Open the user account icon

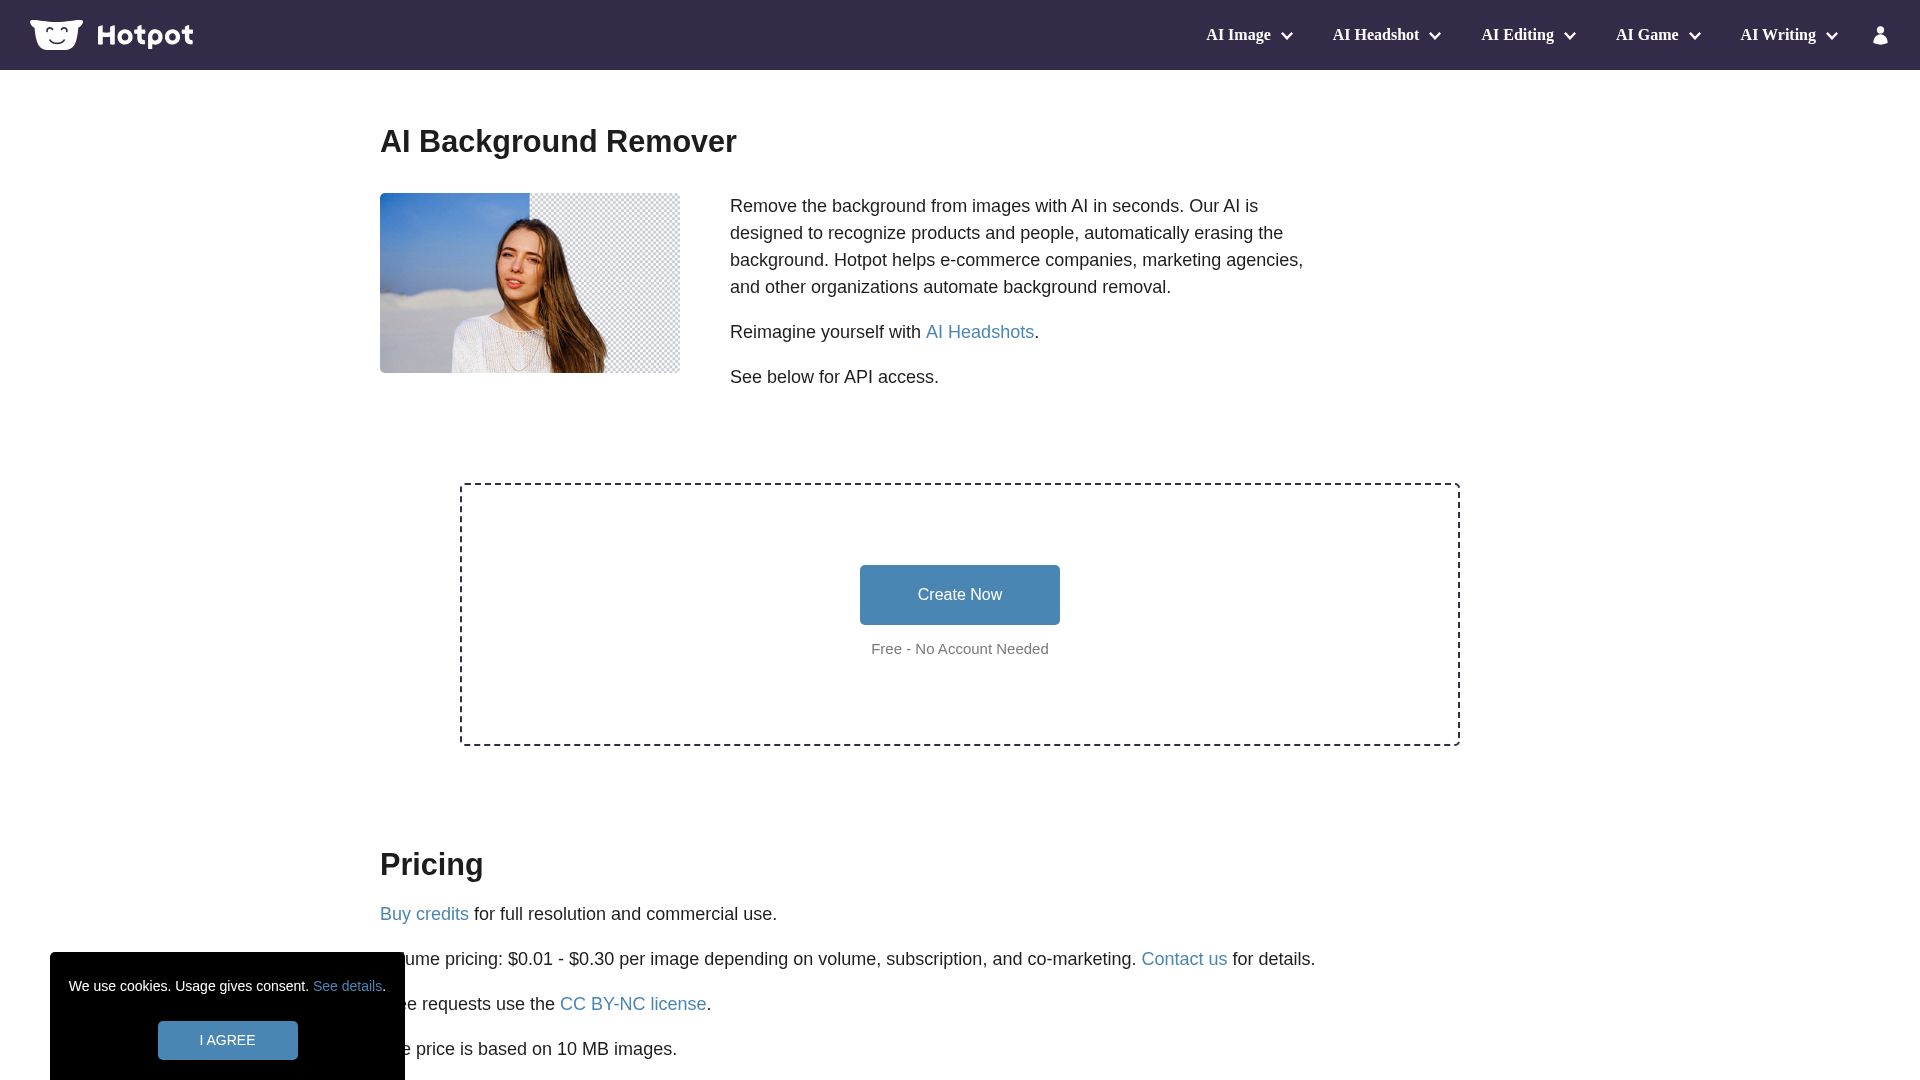click(1880, 35)
